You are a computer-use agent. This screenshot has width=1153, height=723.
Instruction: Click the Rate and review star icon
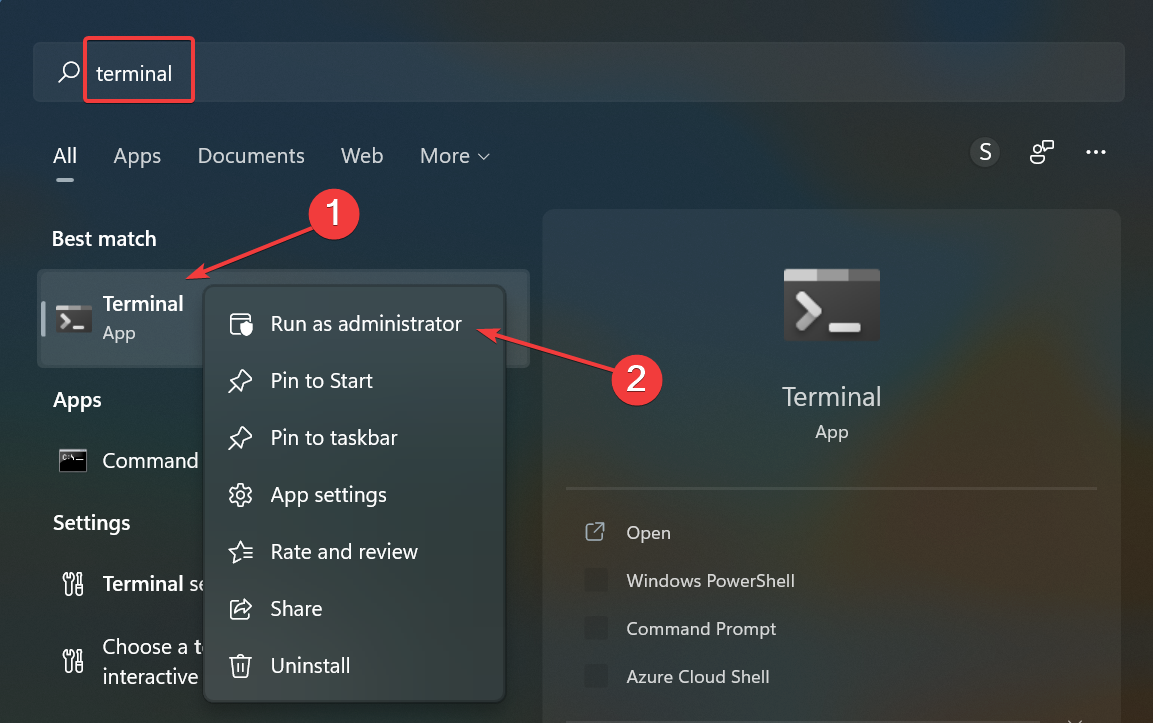pyautogui.click(x=240, y=552)
